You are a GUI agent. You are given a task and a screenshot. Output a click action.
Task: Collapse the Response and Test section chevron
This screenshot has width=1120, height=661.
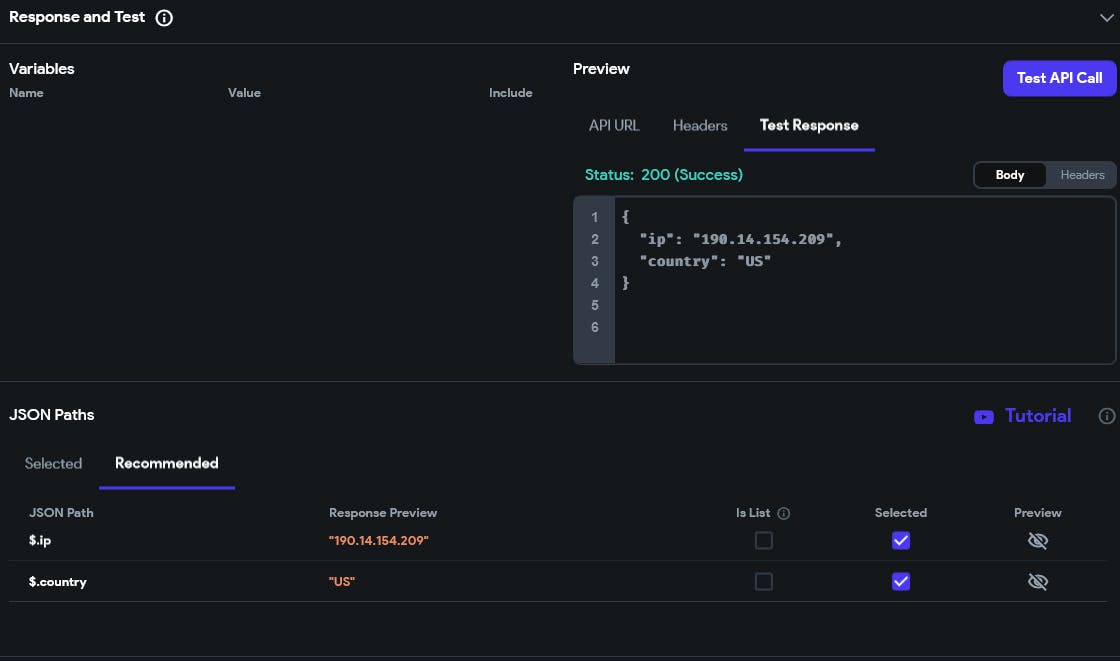coord(1105,17)
